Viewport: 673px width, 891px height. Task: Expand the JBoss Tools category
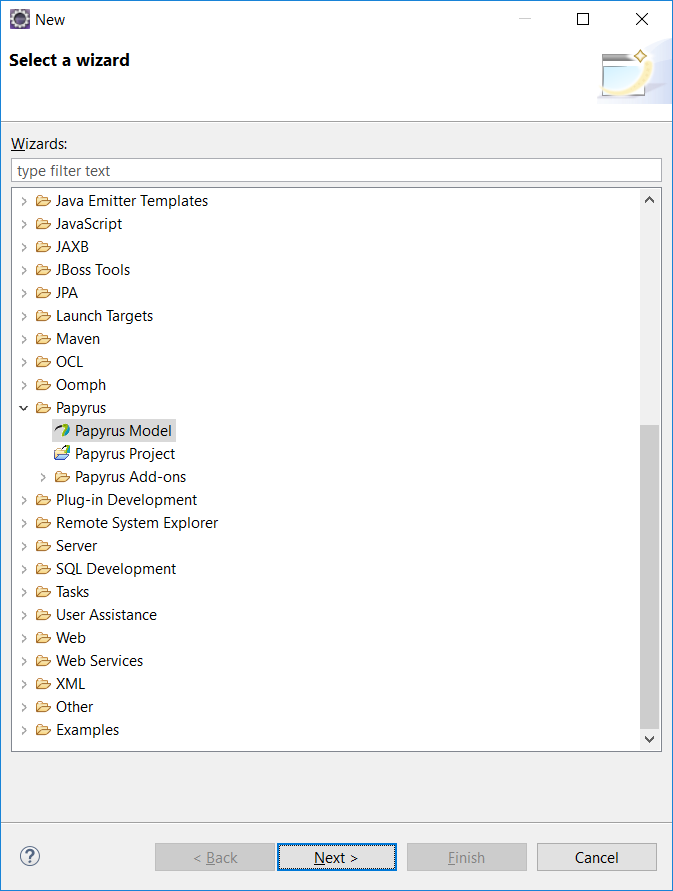point(24,270)
